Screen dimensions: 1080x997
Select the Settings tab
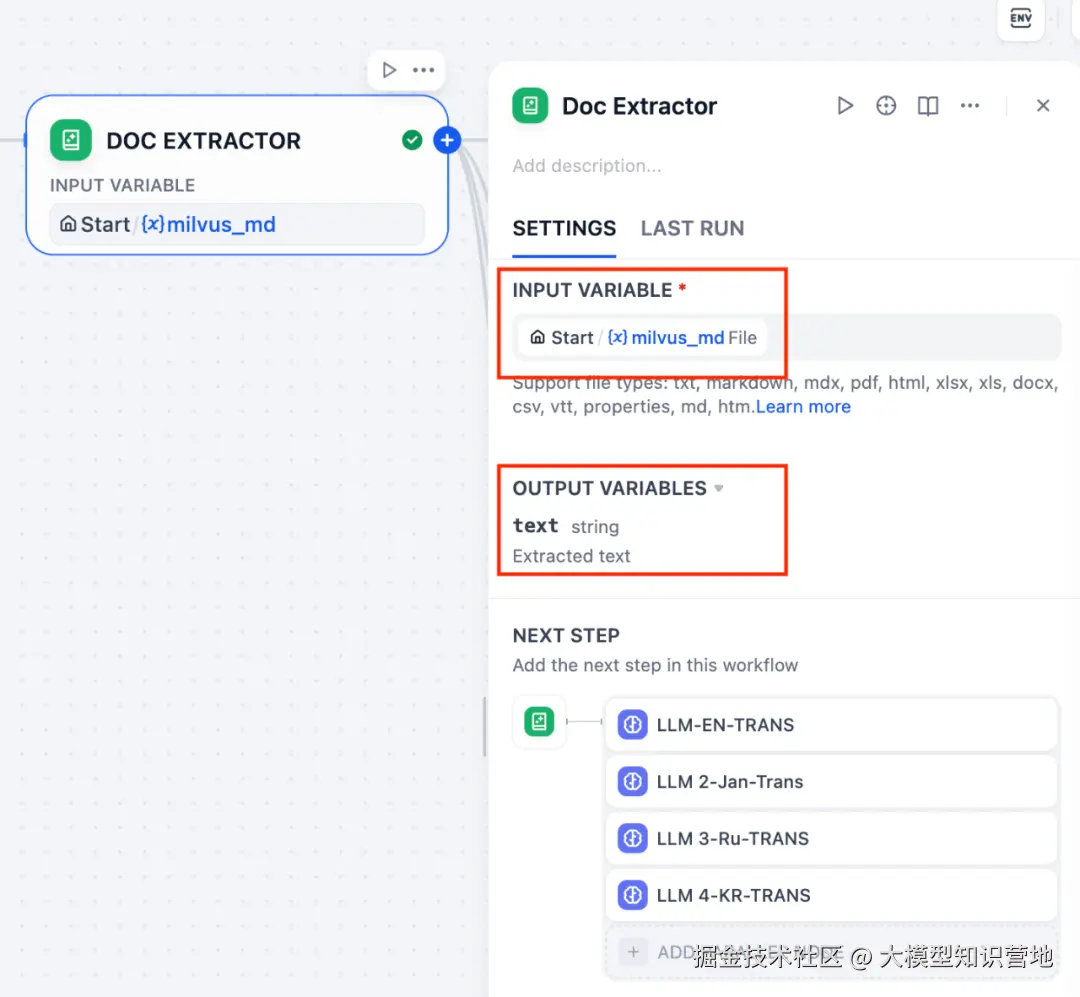pyautogui.click(x=564, y=228)
